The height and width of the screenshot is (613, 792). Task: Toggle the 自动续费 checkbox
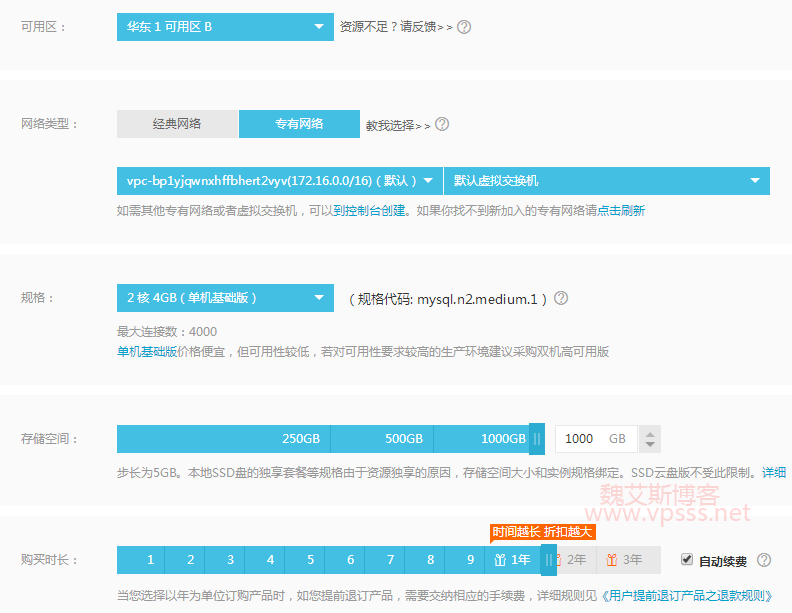pos(686,559)
